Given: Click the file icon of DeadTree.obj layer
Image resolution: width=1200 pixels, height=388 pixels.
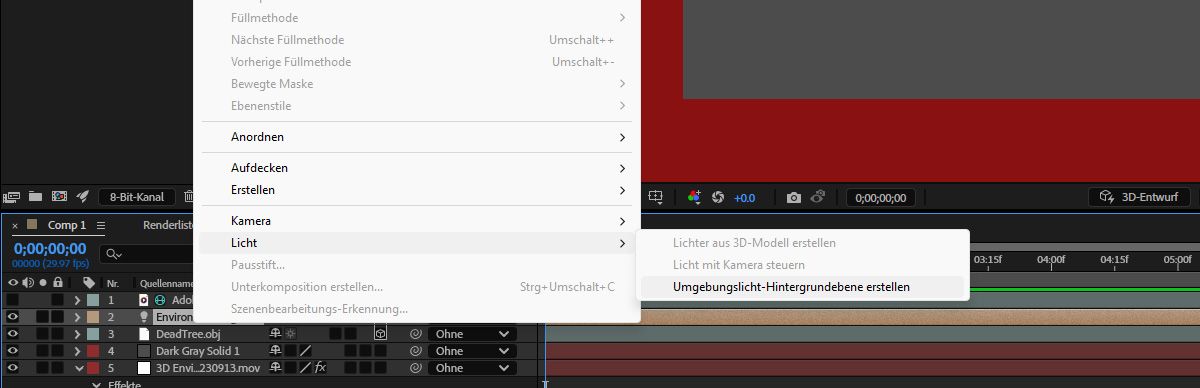Looking at the screenshot, I should coord(143,334).
